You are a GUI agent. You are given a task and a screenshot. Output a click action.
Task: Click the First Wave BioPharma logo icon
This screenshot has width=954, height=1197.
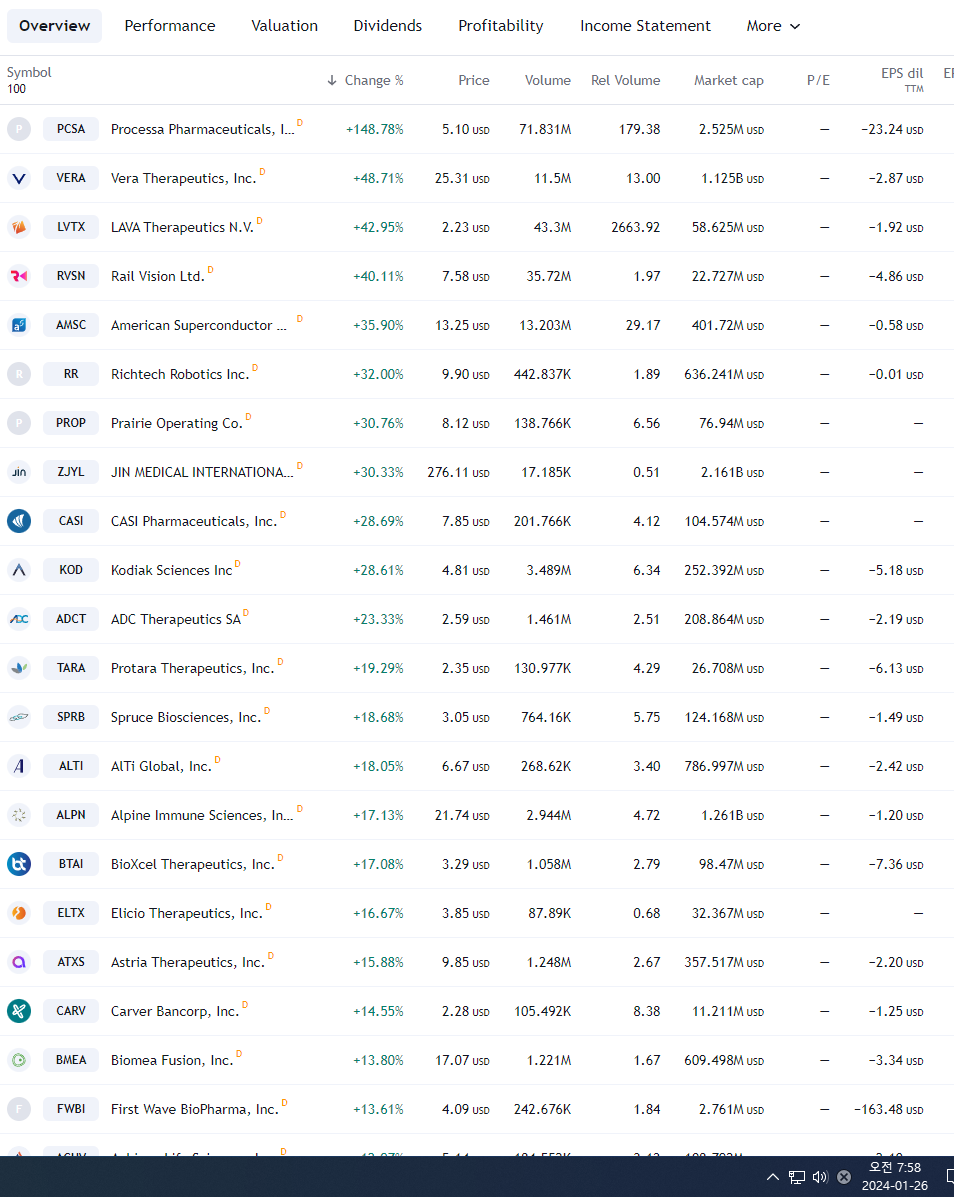pyautogui.click(x=19, y=1108)
